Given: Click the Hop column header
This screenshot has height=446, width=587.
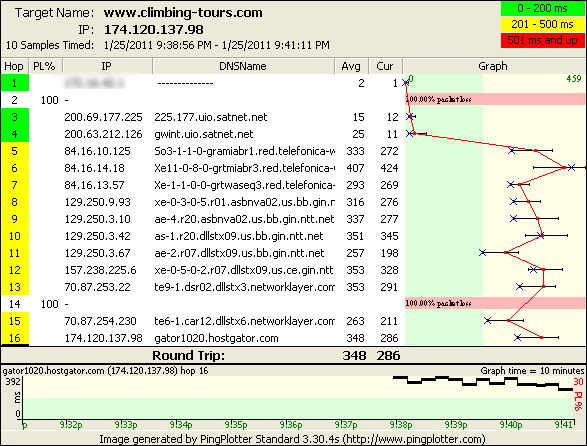Looking at the screenshot, I should [14, 66].
